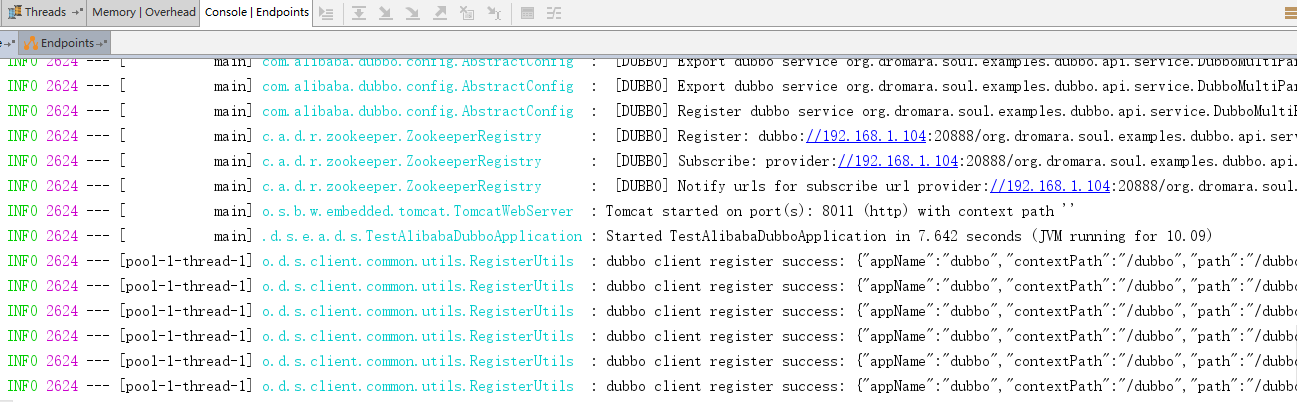1297x402 pixels.
Task: Select the Console | Endpoints tab
Action: [x=257, y=12]
